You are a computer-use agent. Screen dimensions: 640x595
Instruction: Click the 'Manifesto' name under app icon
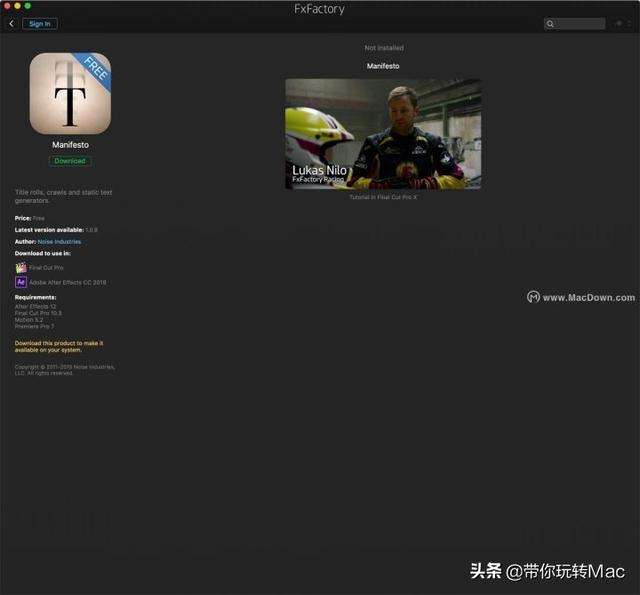pos(70,145)
